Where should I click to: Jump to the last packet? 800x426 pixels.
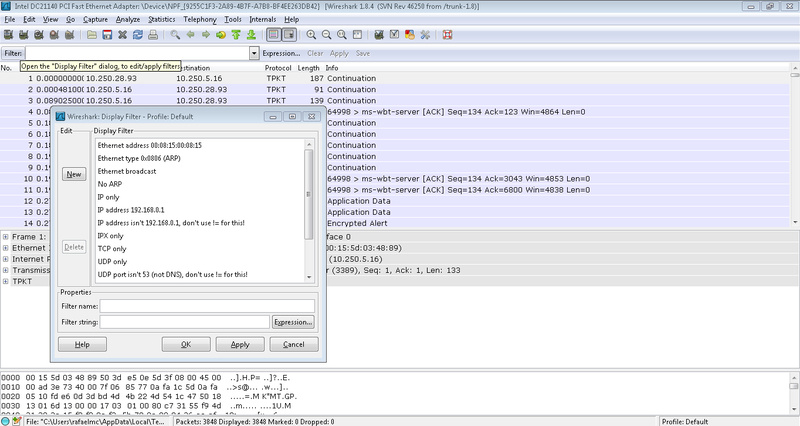click(x=251, y=35)
